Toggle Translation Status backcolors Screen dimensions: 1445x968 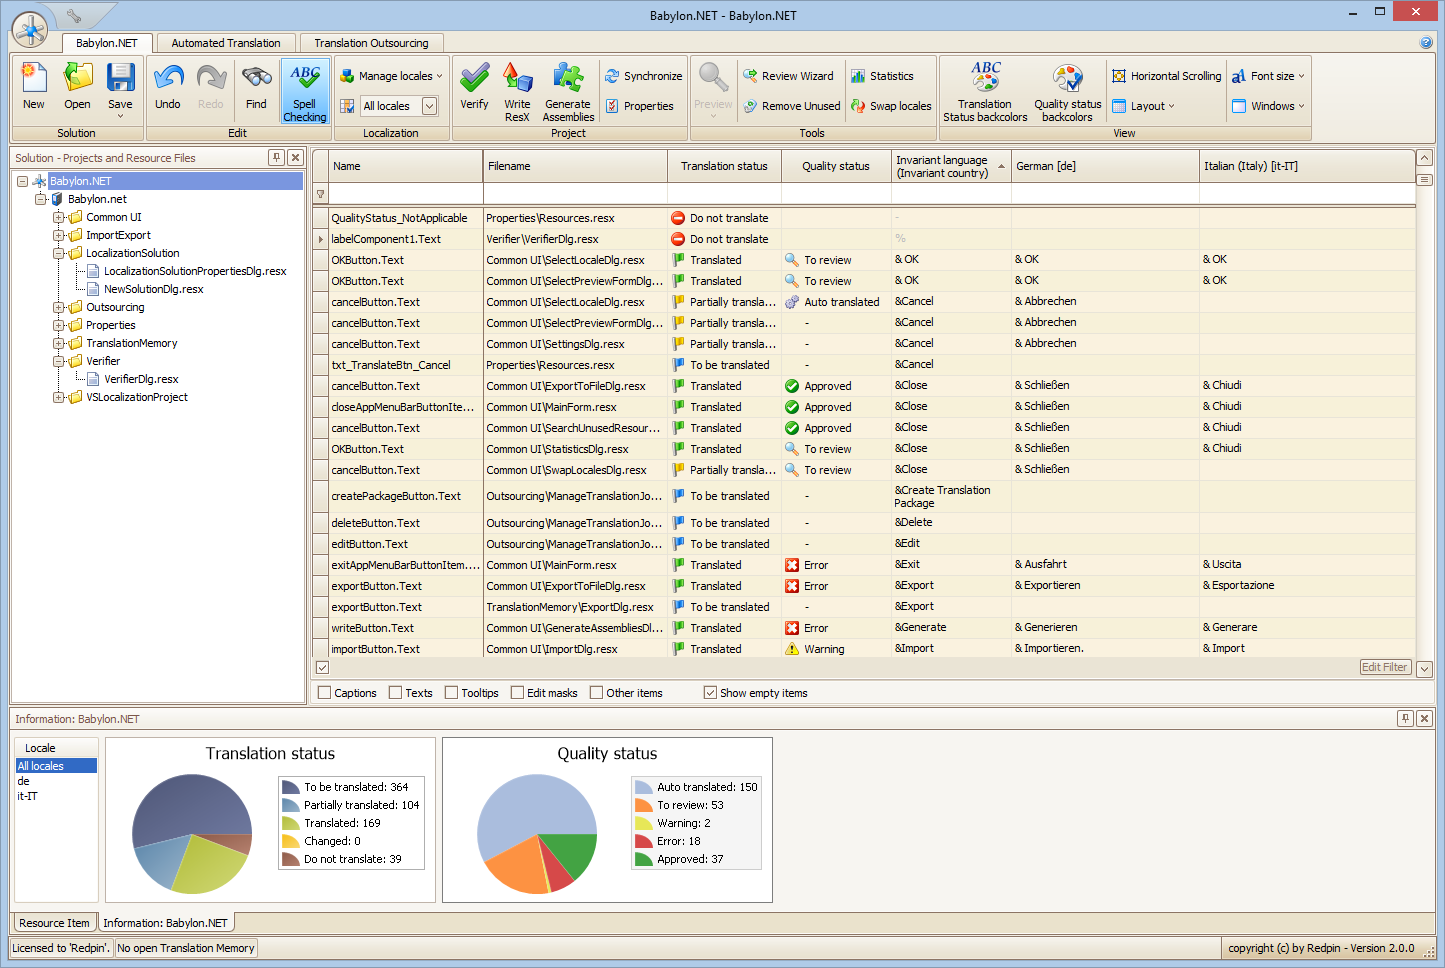click(x=985, y=91)
